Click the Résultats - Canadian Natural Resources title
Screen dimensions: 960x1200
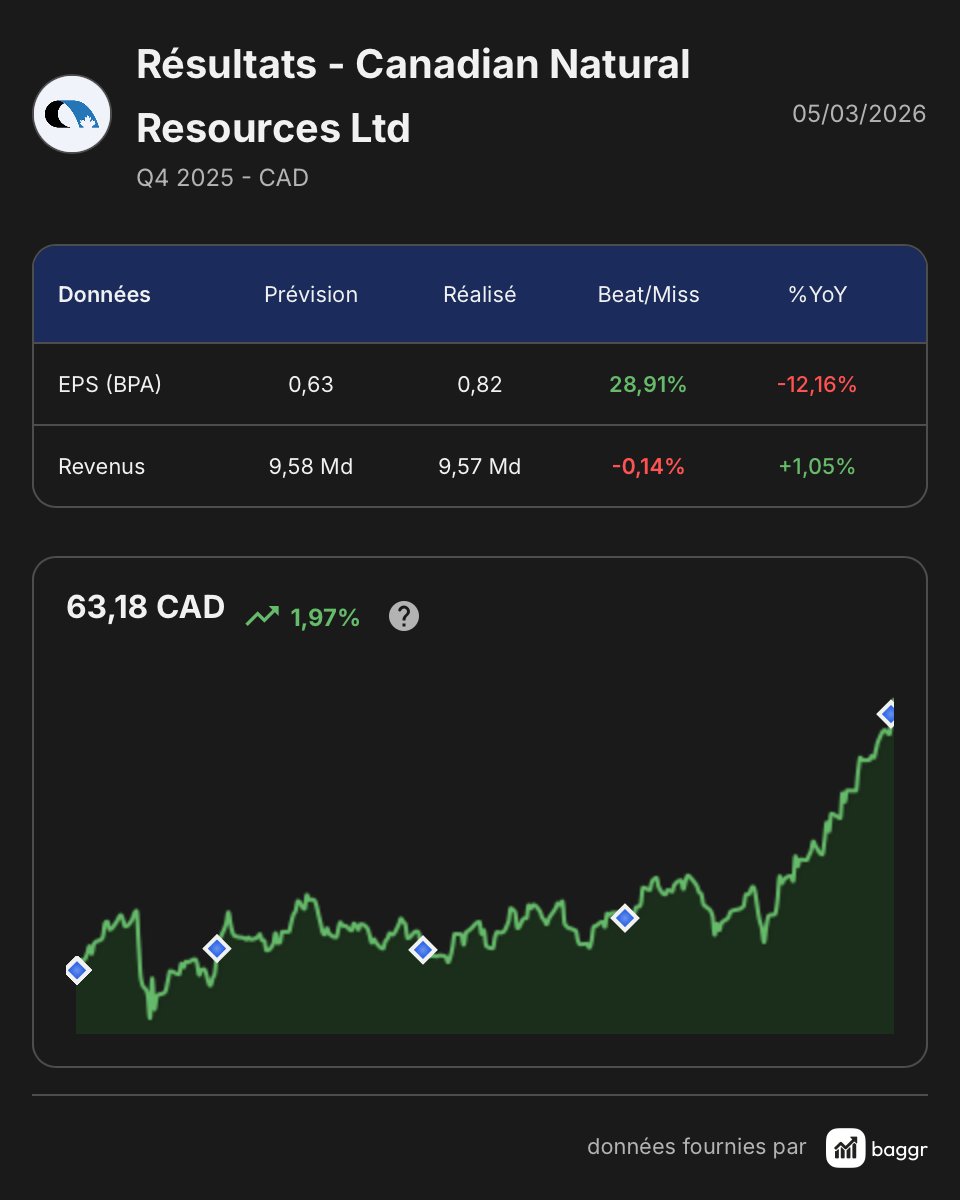[x=413, y=96]
